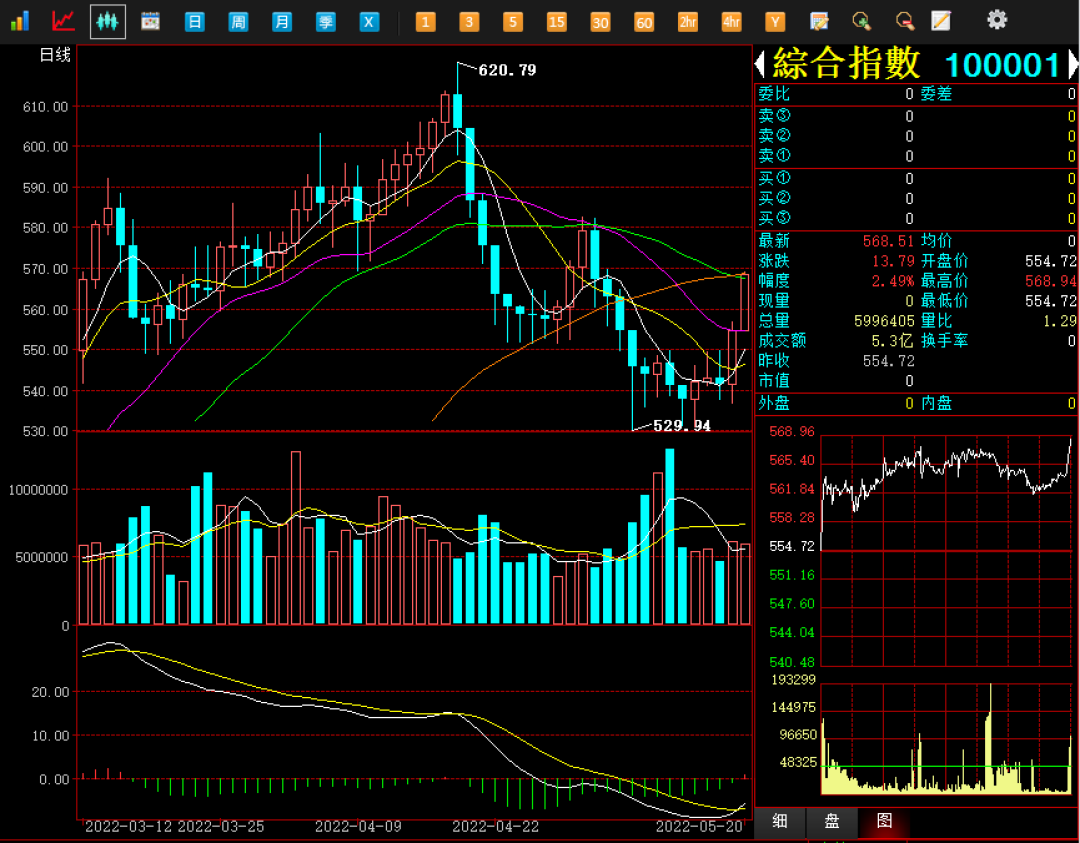This screenshot has height=843, width=1080.
Task: Click the 2022-04-09 date label
Action: [x=357, y=826]
